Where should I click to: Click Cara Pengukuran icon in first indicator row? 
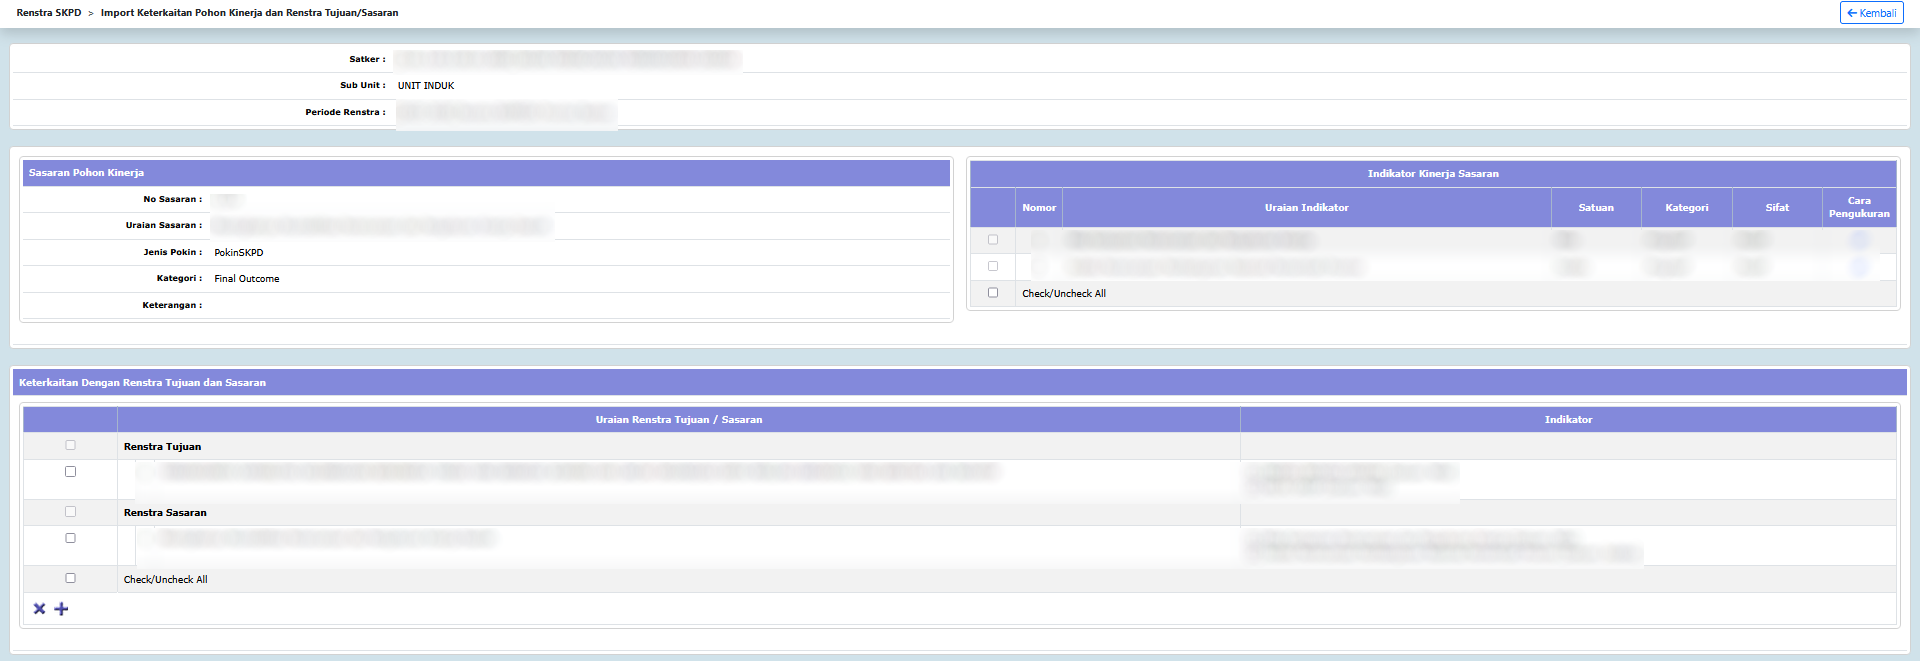pyautogui.click(x=1858, y=240)
